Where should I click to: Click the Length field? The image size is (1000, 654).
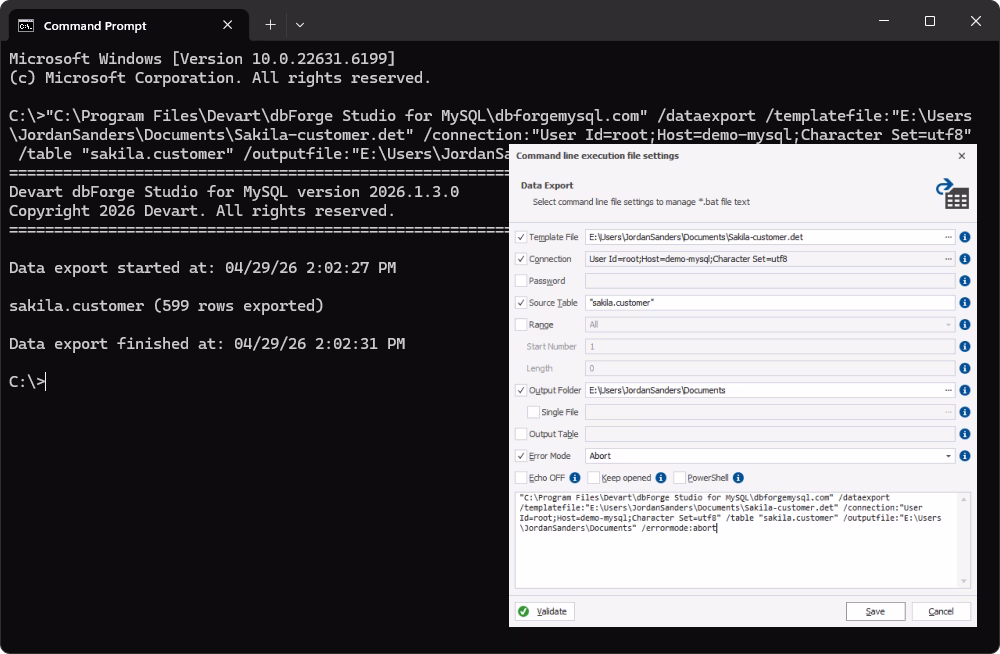pyautogui.click(x=770, y=368)
